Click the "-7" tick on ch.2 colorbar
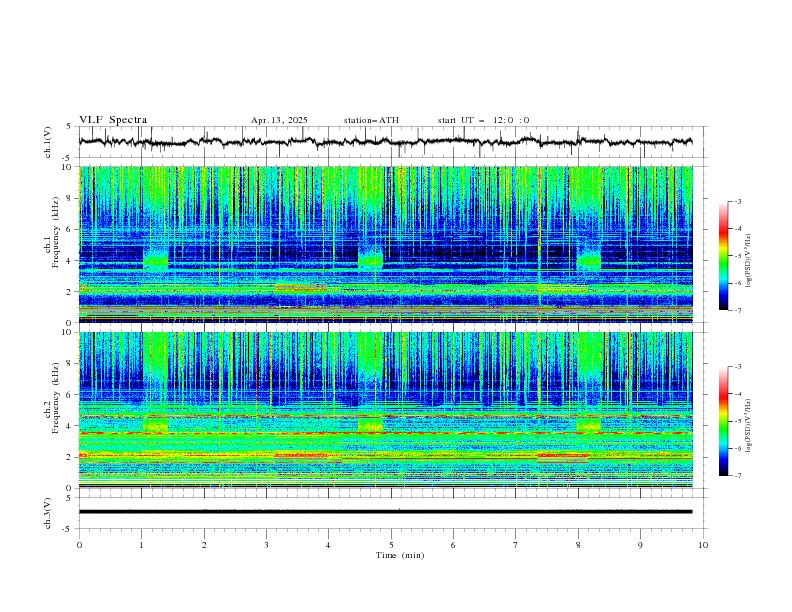Screen dimensions: 792x612 738,476
